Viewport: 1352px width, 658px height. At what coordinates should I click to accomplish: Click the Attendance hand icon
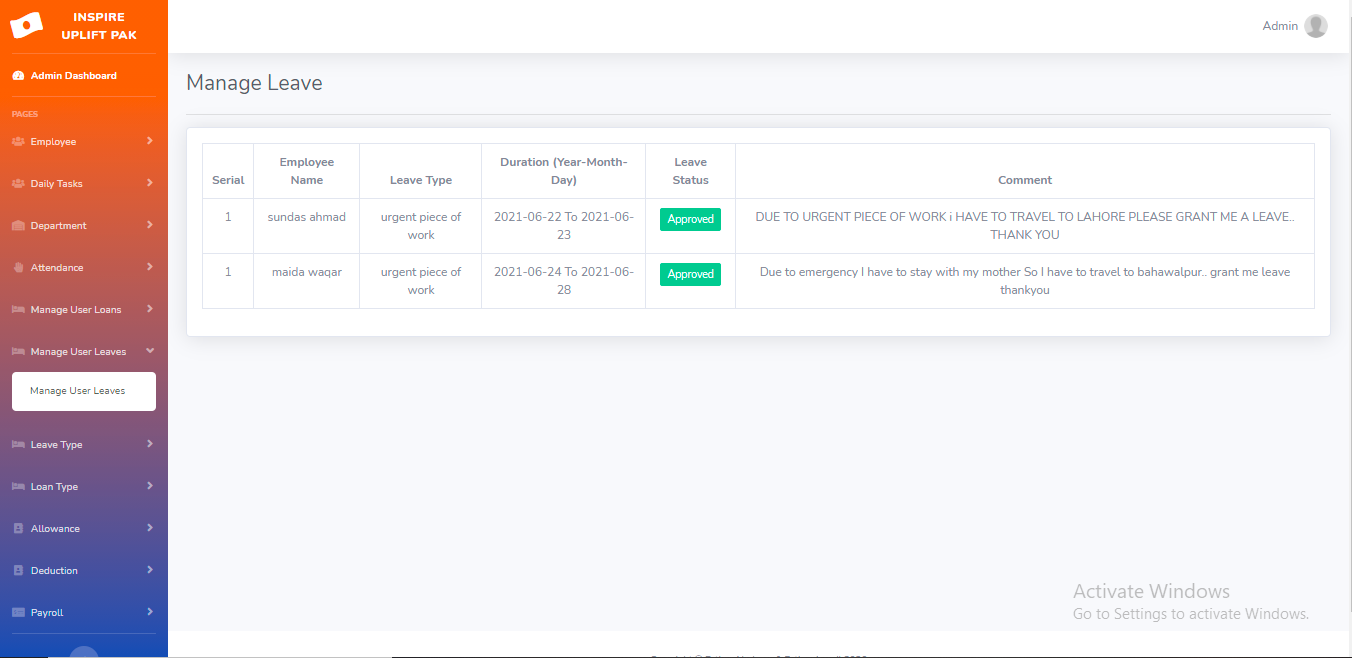(18, 268)
